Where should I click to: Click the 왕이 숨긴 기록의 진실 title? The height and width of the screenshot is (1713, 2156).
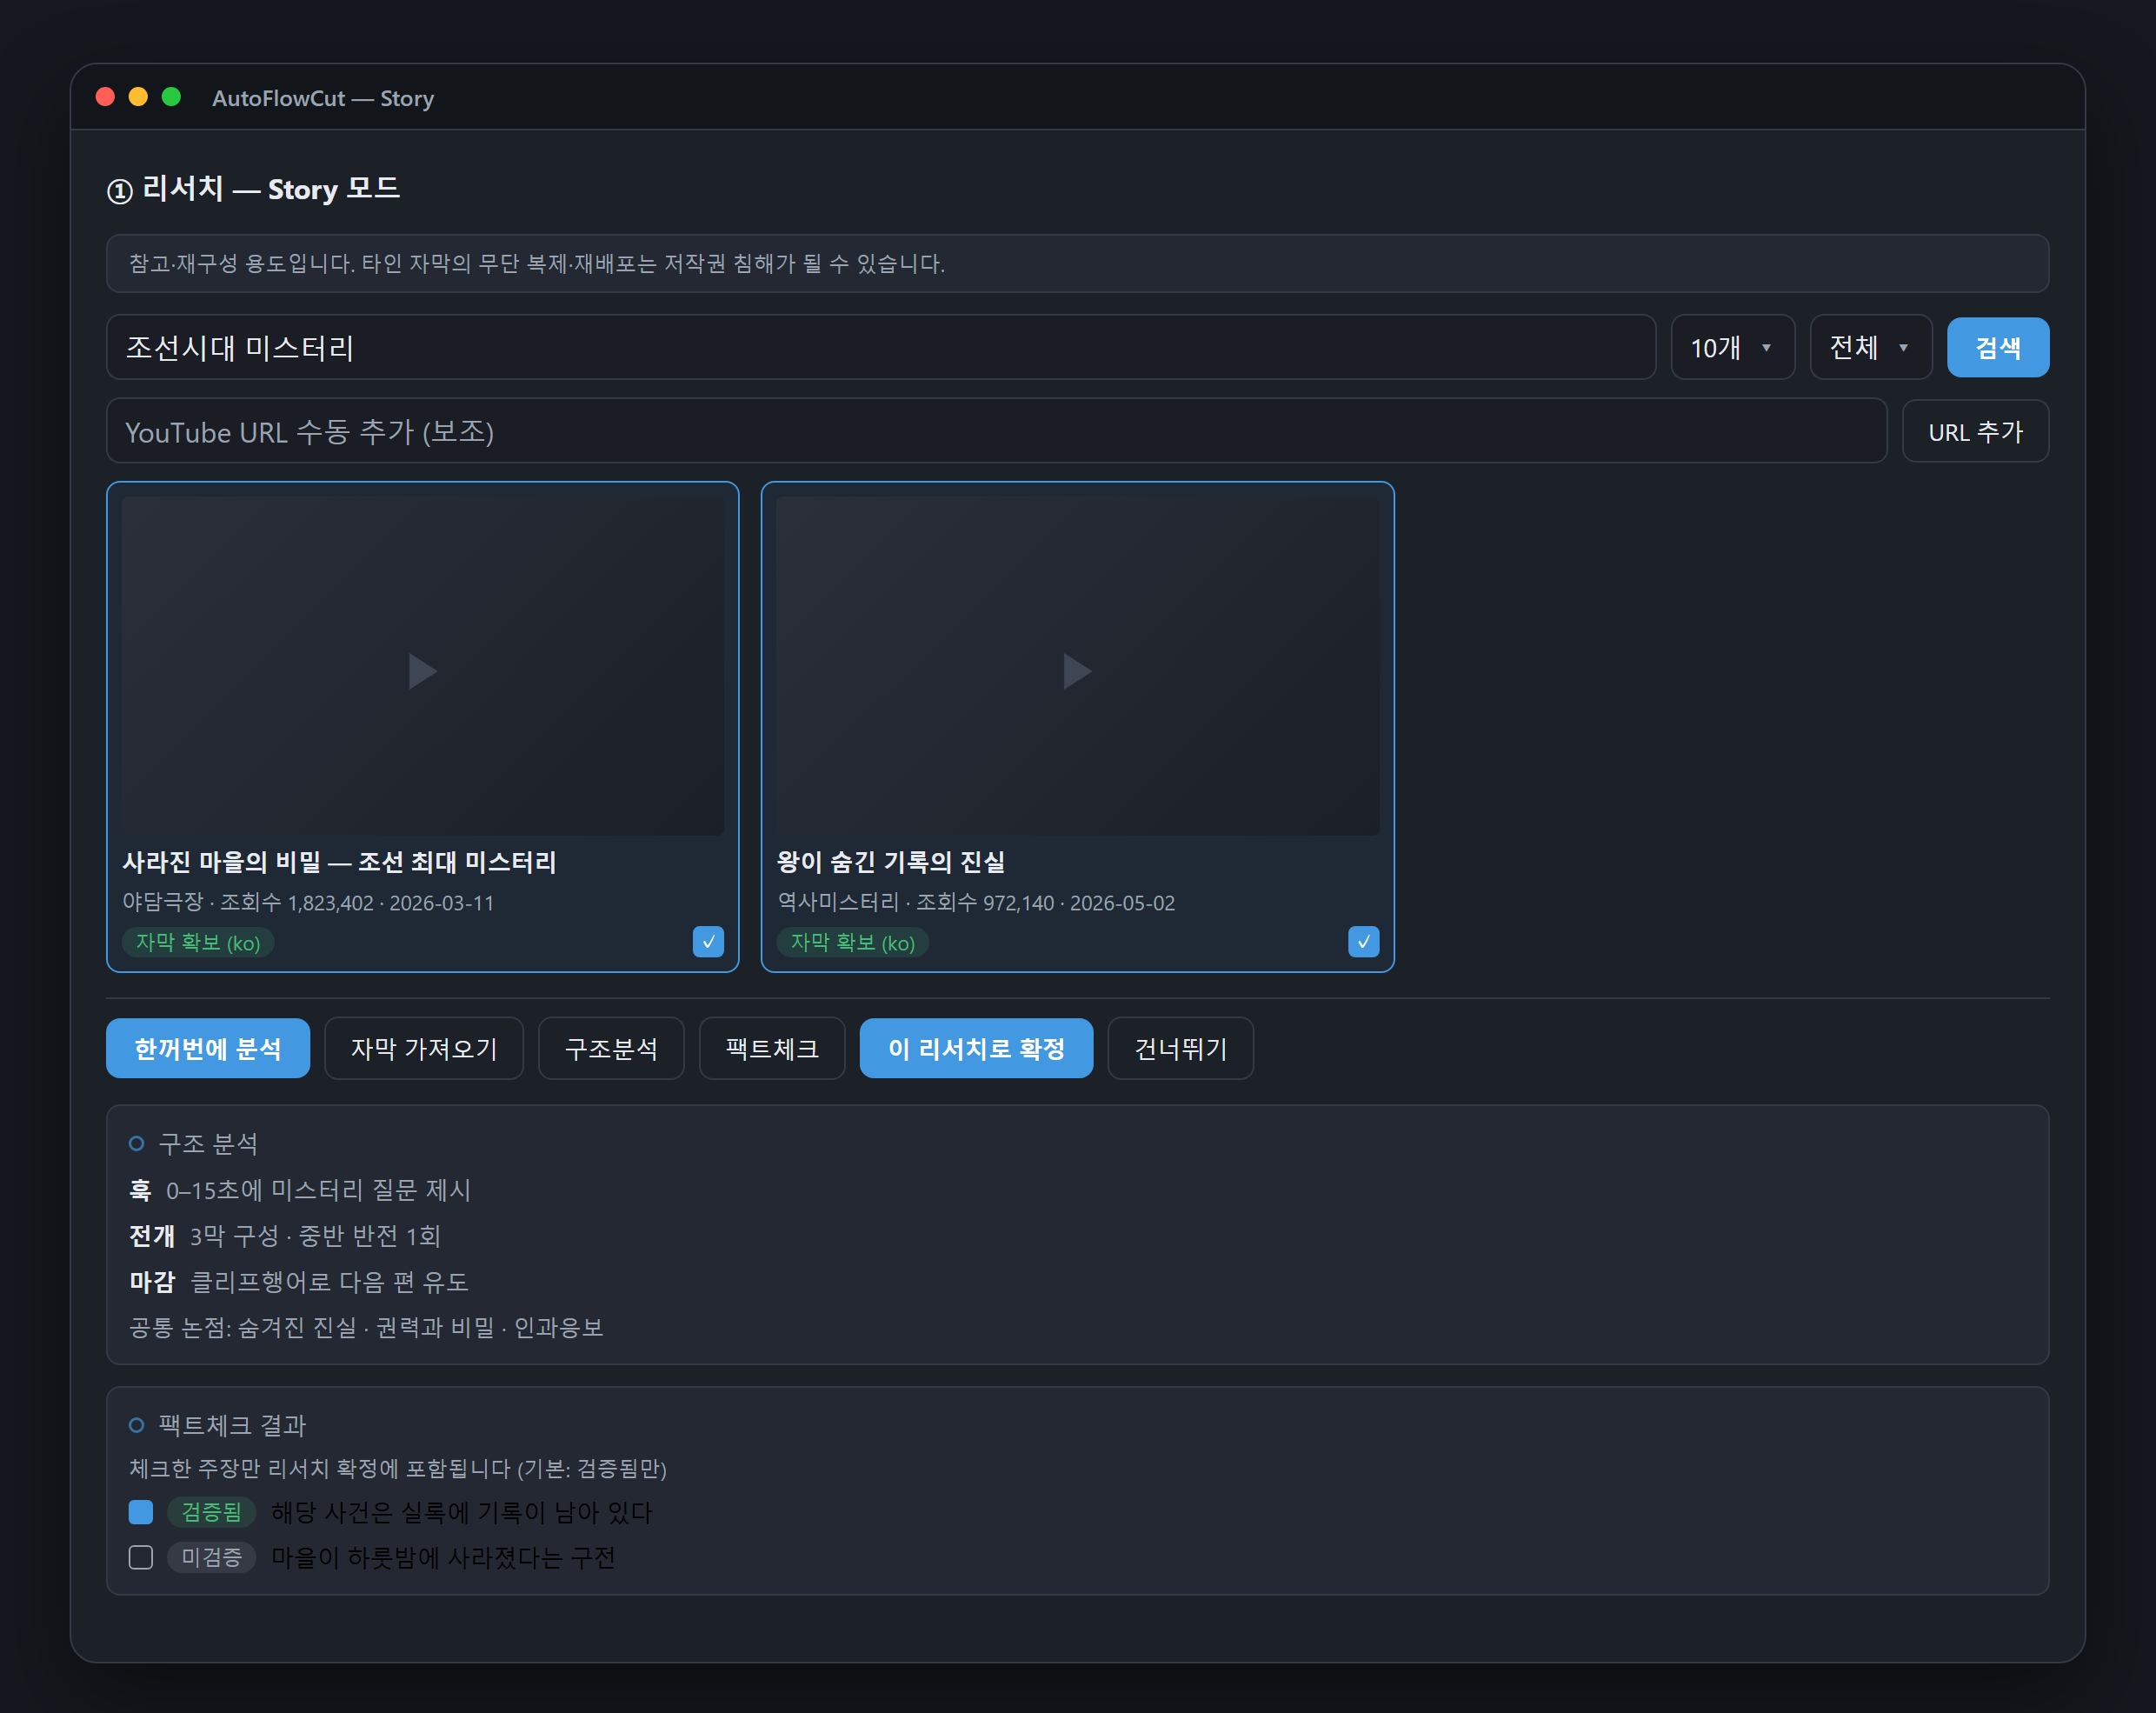(x=891, y=861)
